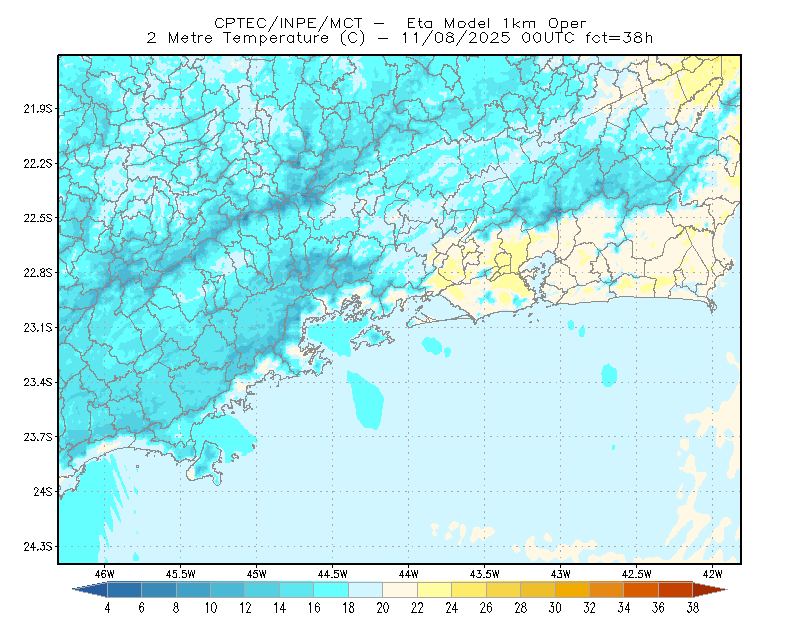Click the 24.3S latitude axis label
This screenshot has width=800, height=618.
[38, 547]
